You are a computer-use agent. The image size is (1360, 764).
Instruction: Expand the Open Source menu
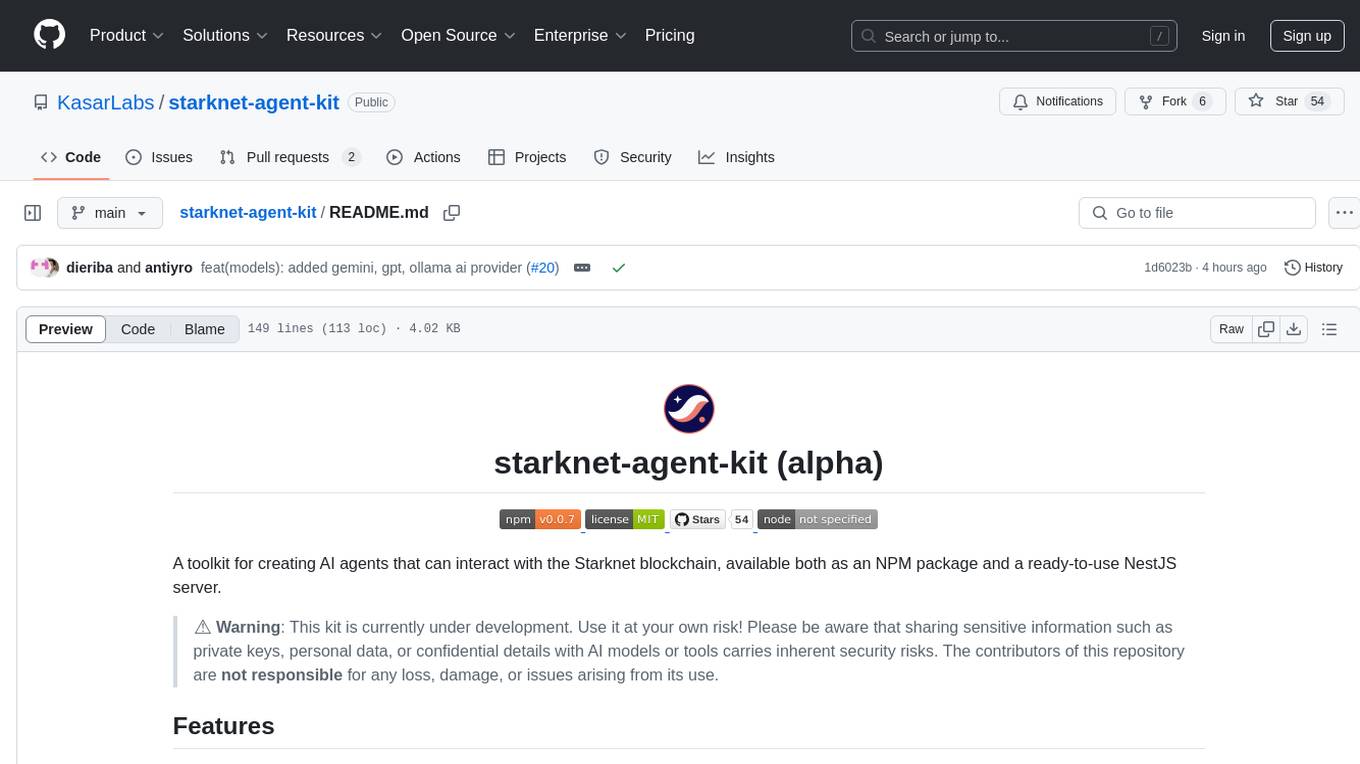(x=458, y=35)
